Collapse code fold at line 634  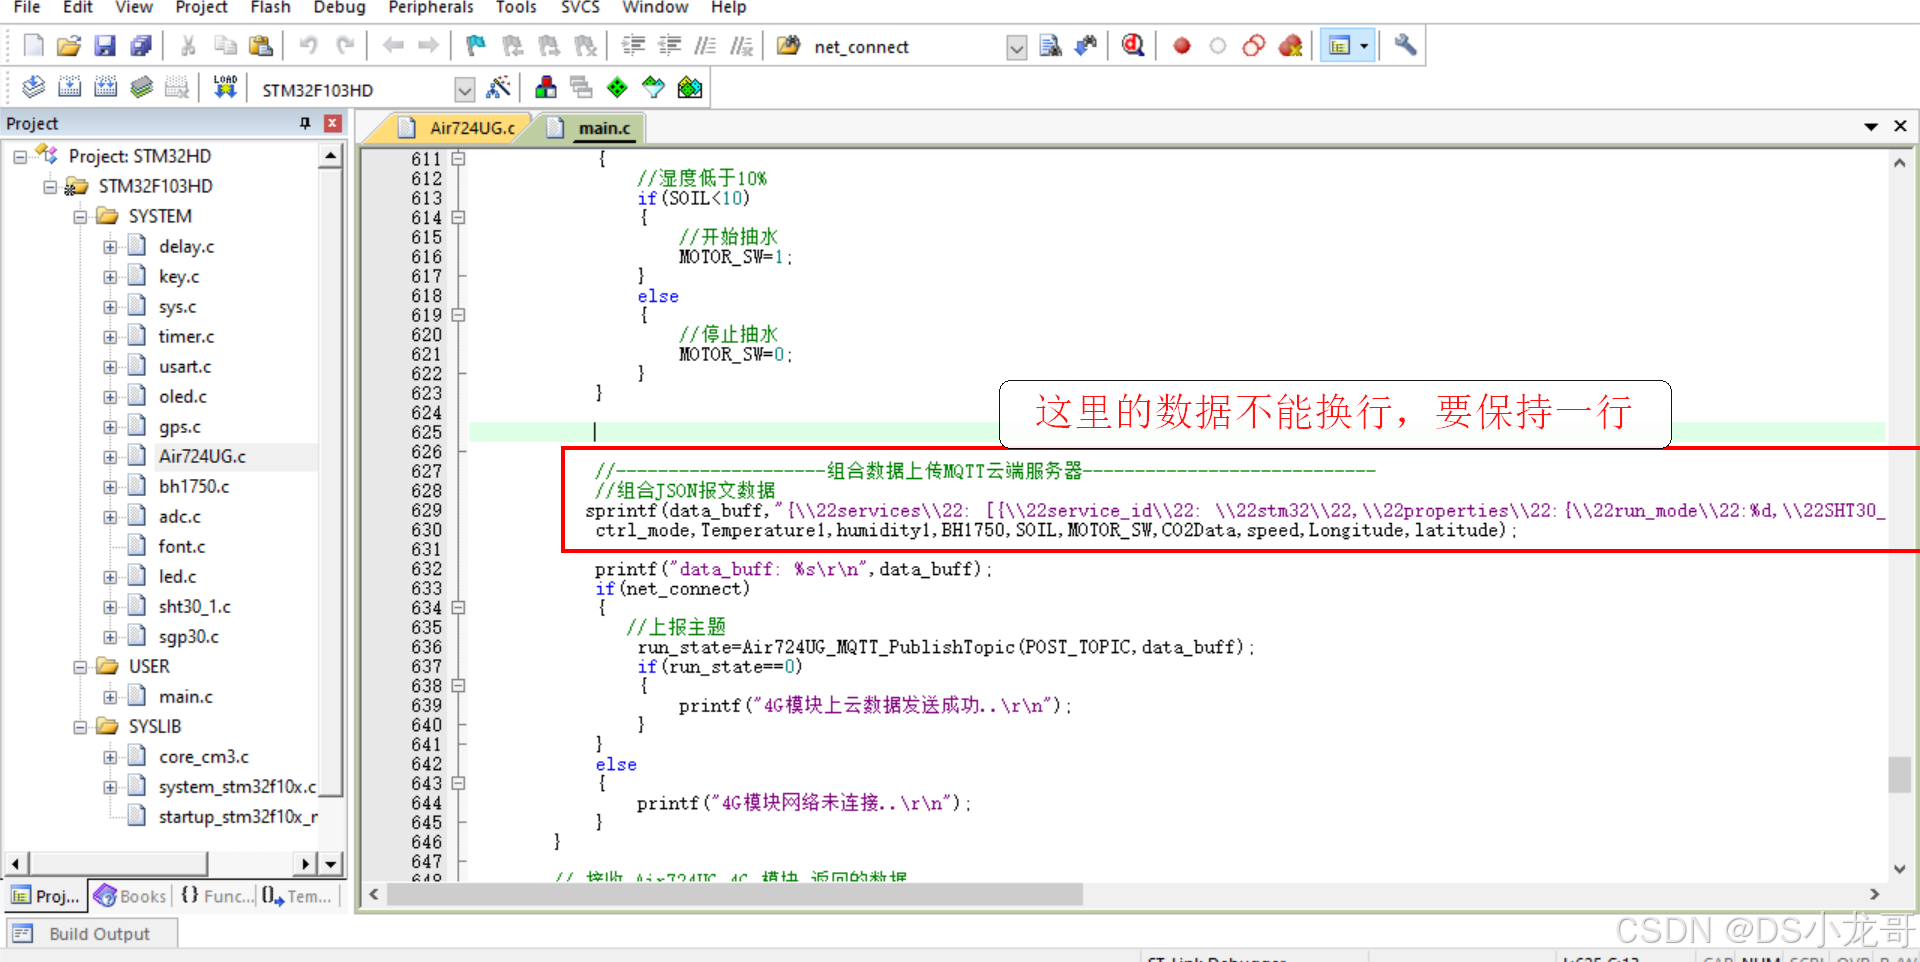[x=458, y=607]
